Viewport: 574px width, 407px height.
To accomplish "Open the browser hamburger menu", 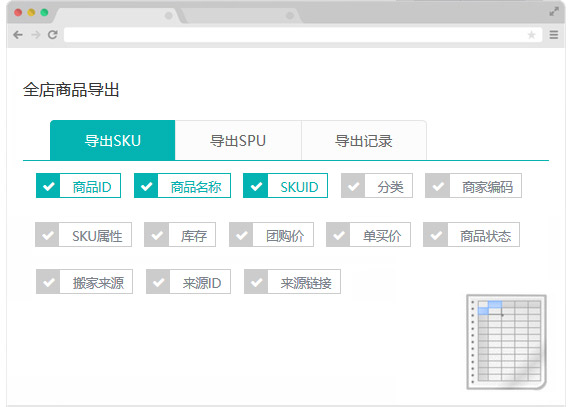I will coord(554,35).
